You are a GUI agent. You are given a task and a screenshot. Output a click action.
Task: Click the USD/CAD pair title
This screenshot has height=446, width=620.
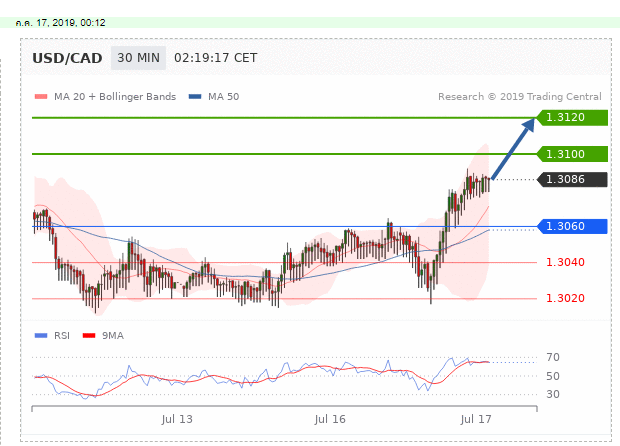point(67,58)
